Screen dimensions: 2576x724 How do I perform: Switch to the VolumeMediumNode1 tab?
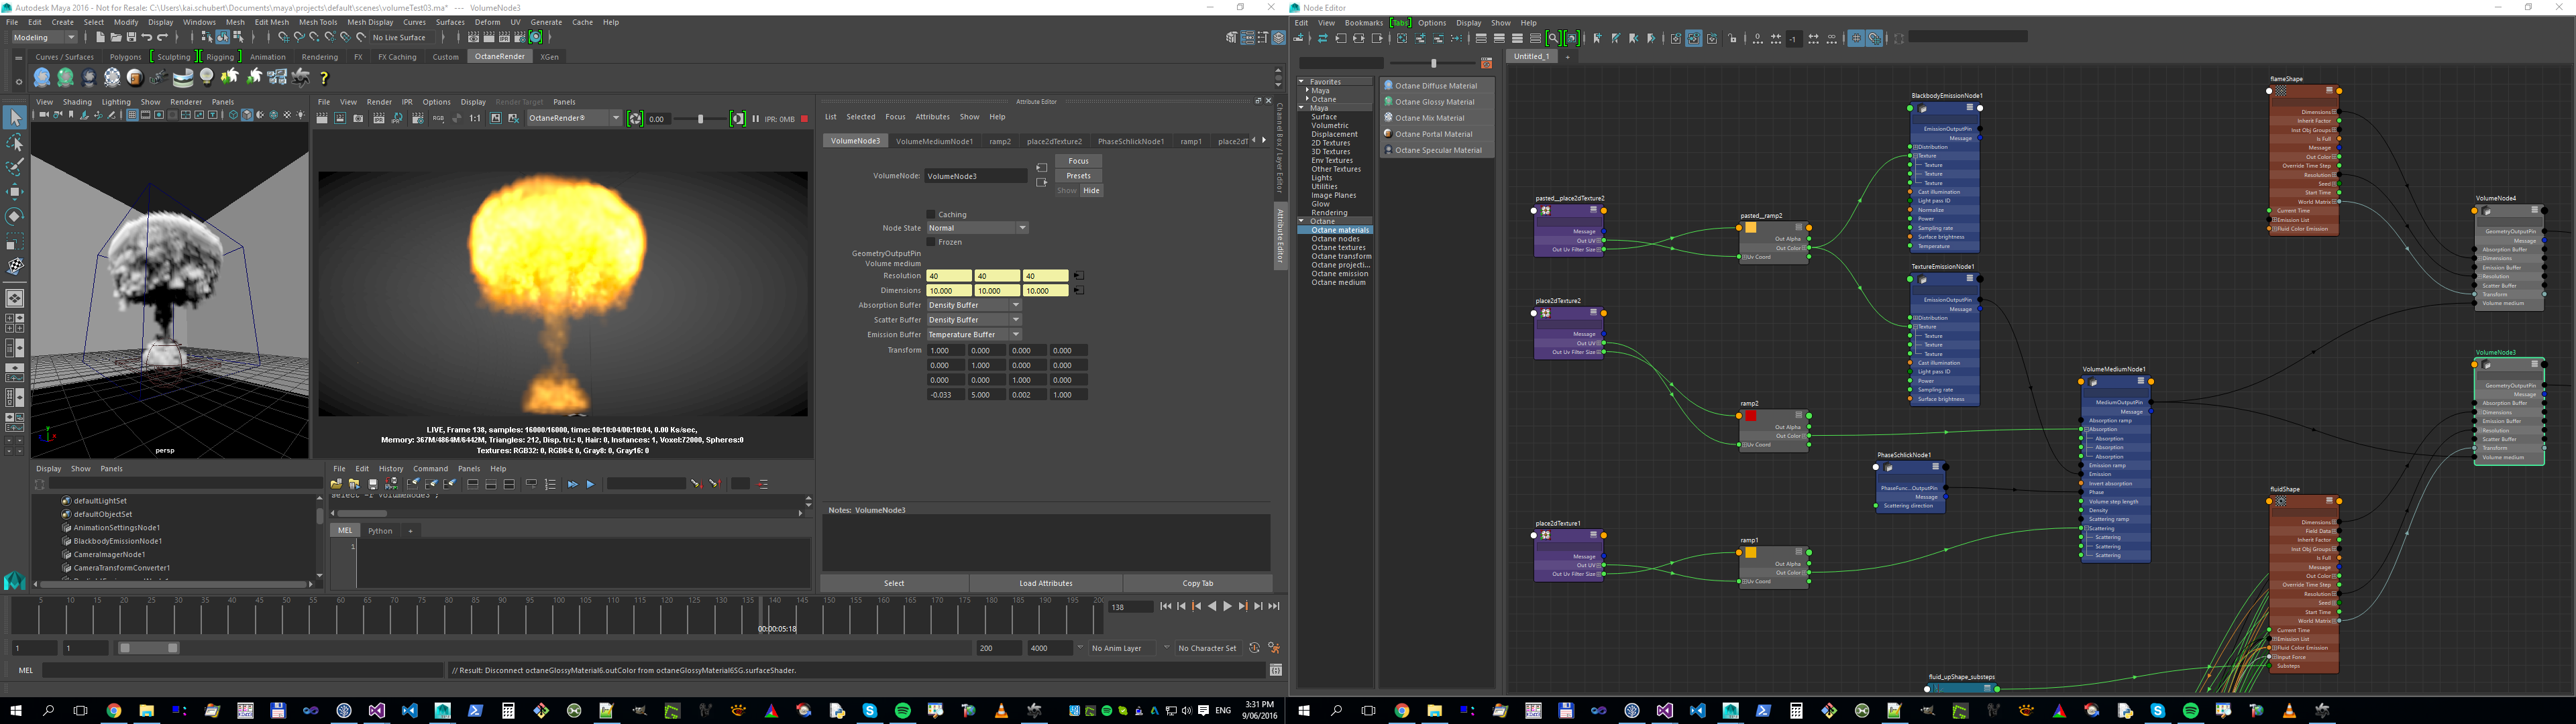coord(934,141)
